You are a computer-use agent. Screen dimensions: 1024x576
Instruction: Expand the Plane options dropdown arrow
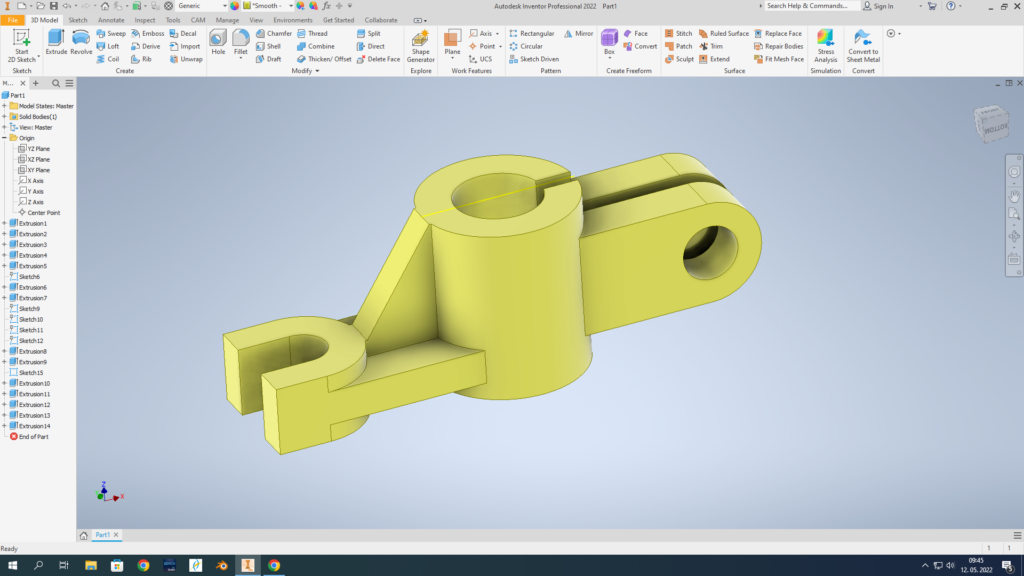452,59
